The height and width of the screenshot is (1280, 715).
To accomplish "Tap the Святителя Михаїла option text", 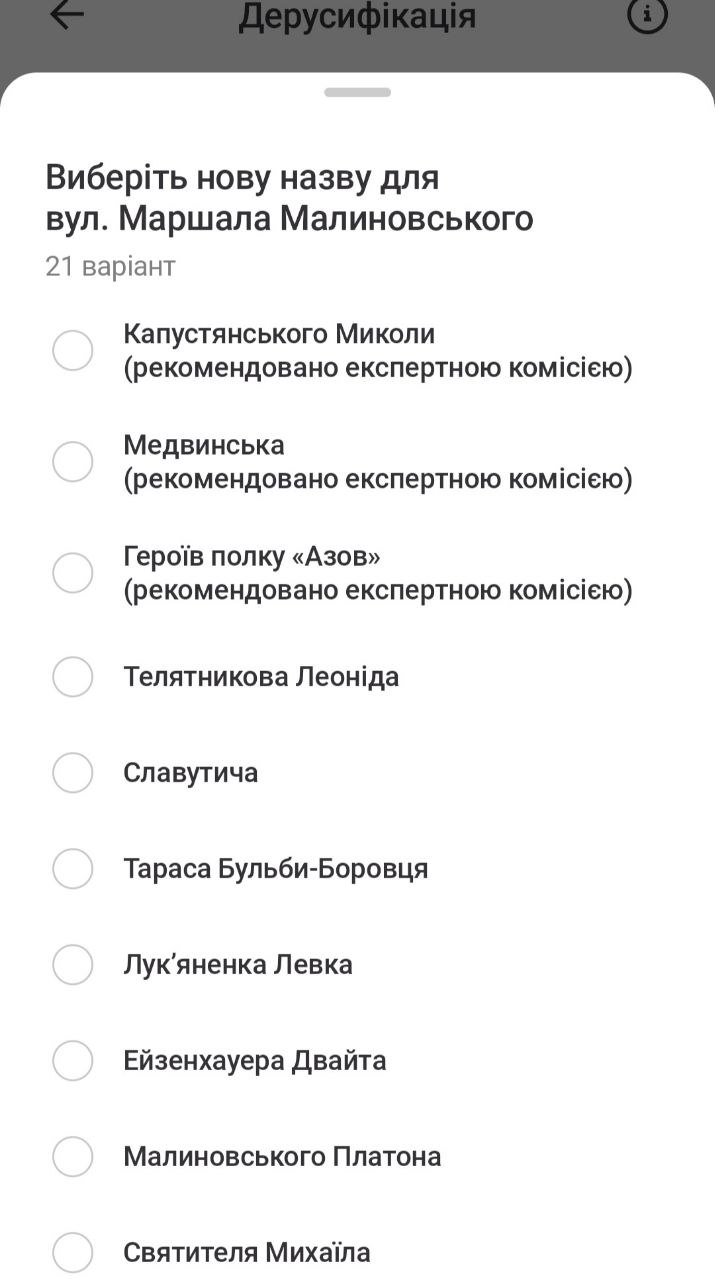I will point(247,1253).
